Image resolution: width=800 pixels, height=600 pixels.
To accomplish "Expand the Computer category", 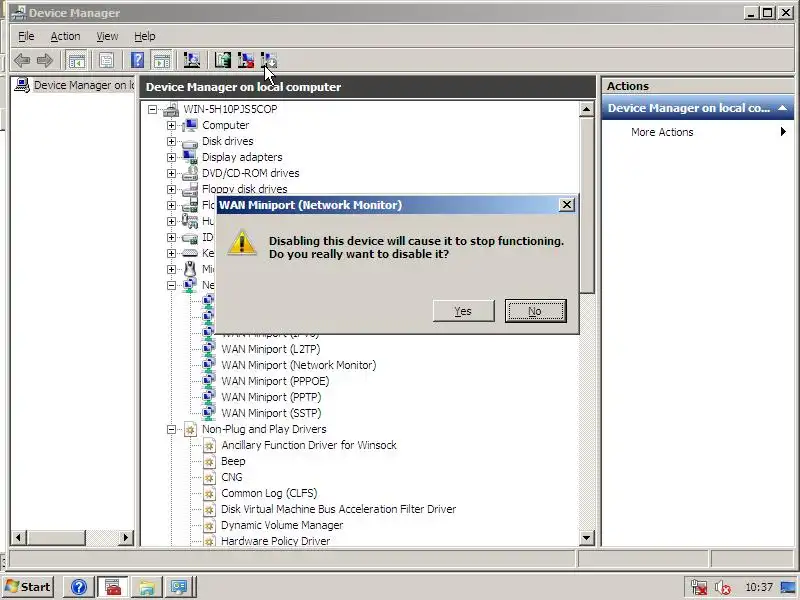I will [171, 125].
